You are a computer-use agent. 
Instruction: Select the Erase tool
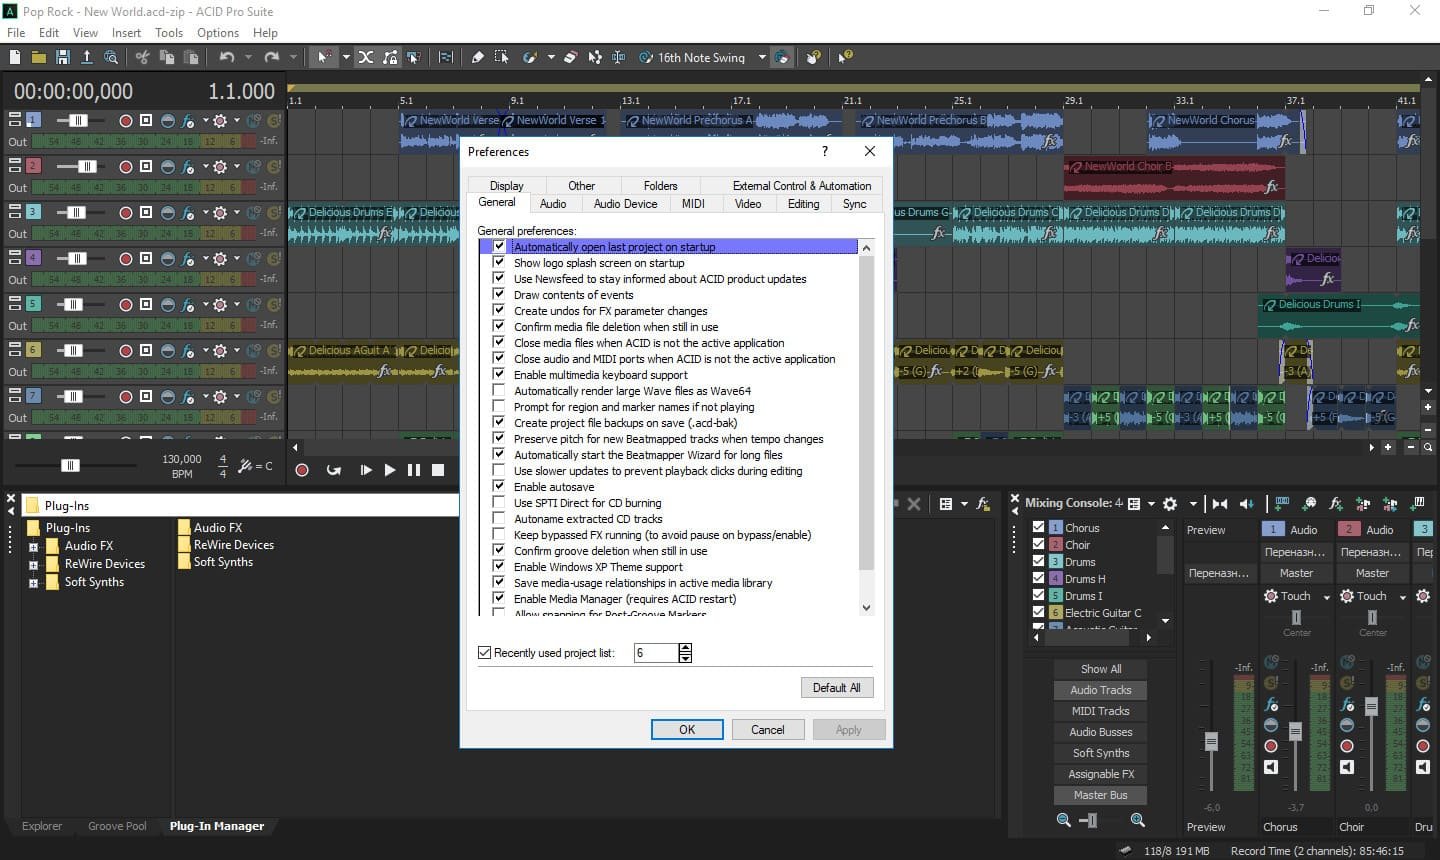point(570,57)
